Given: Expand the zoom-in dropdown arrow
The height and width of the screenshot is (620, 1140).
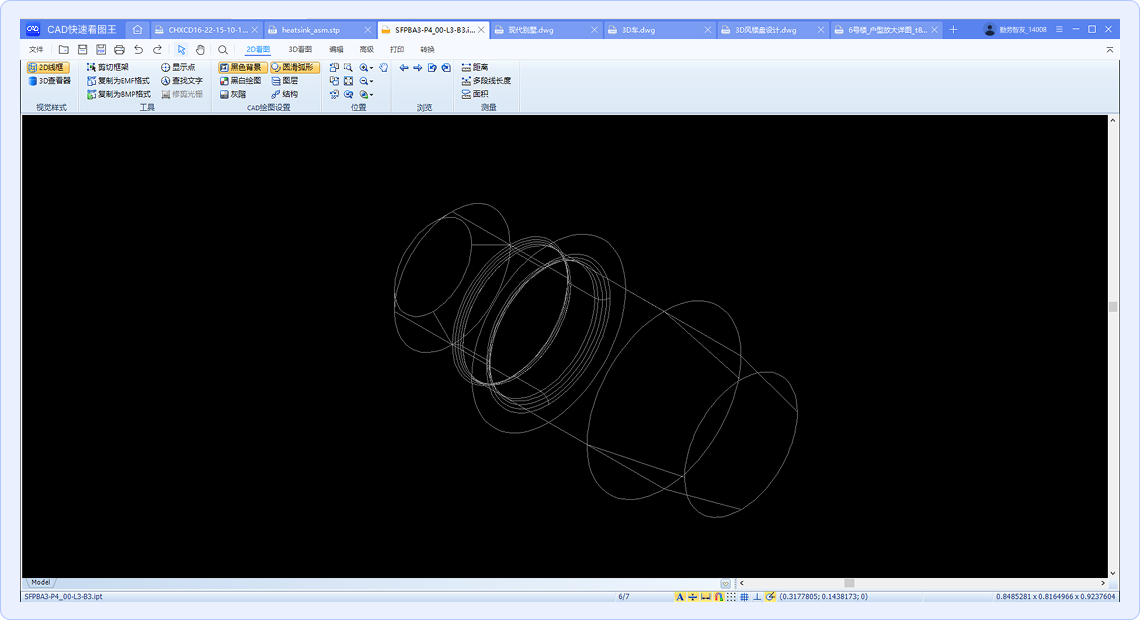Looking at the screenshot, I should pos(372,68).
